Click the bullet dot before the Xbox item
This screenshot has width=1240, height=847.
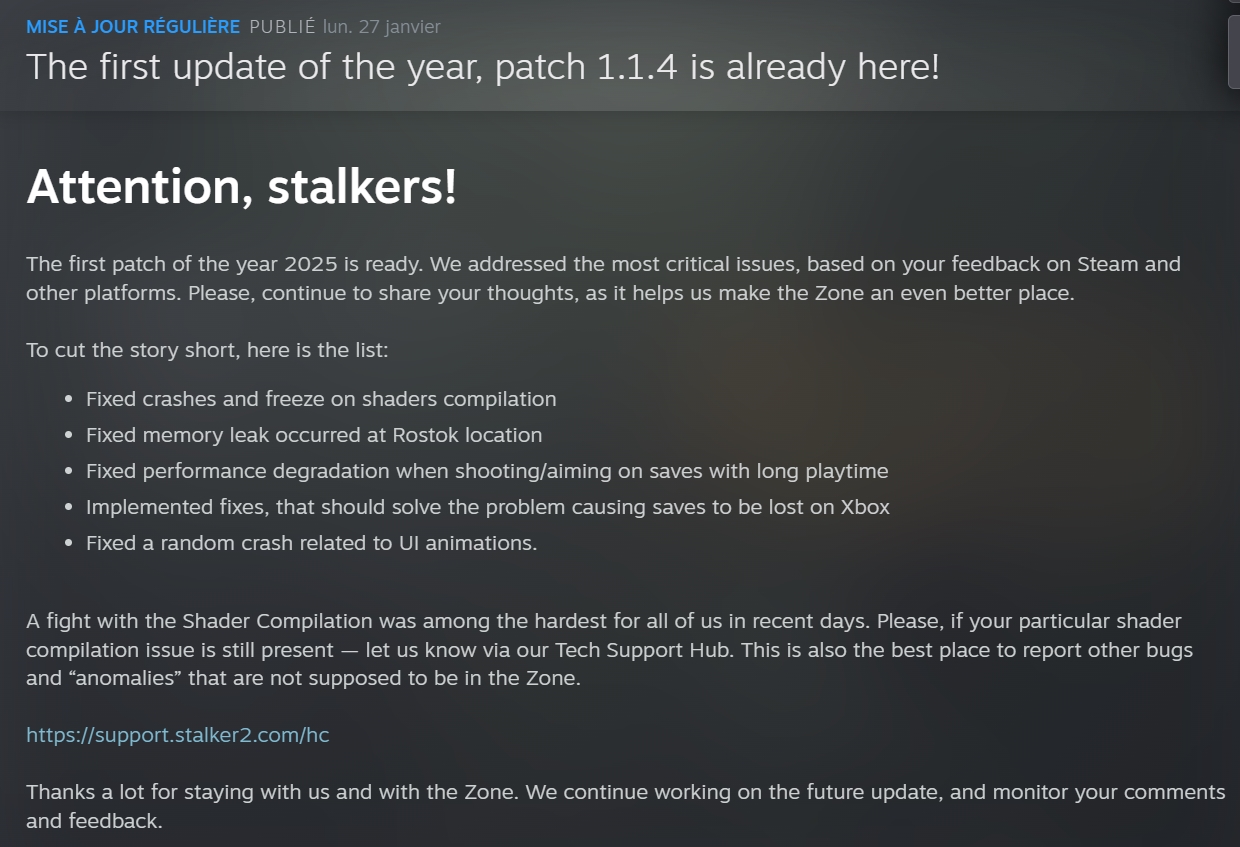(x=68, y=508)
